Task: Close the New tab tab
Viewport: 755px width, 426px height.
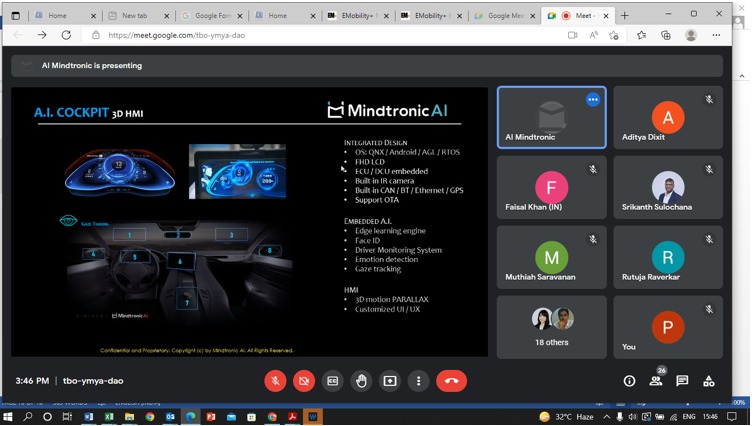Action: tap(167, 16)
